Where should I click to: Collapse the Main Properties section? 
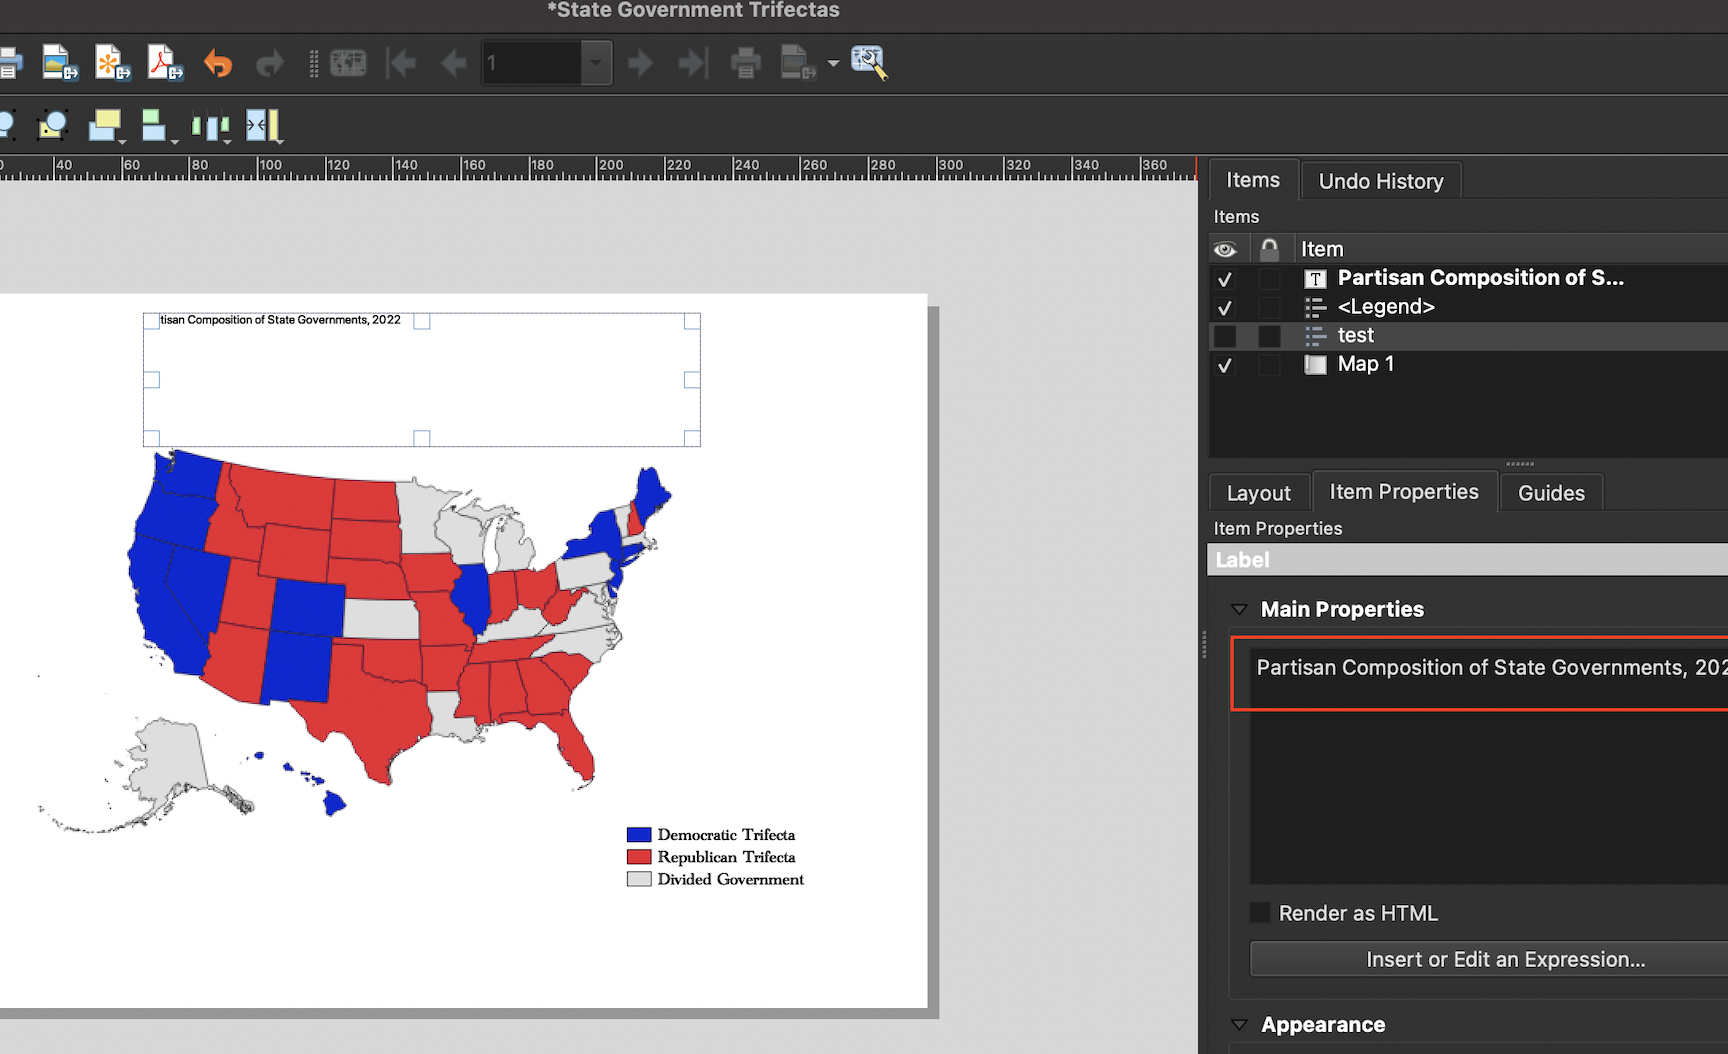(1240, 609)
